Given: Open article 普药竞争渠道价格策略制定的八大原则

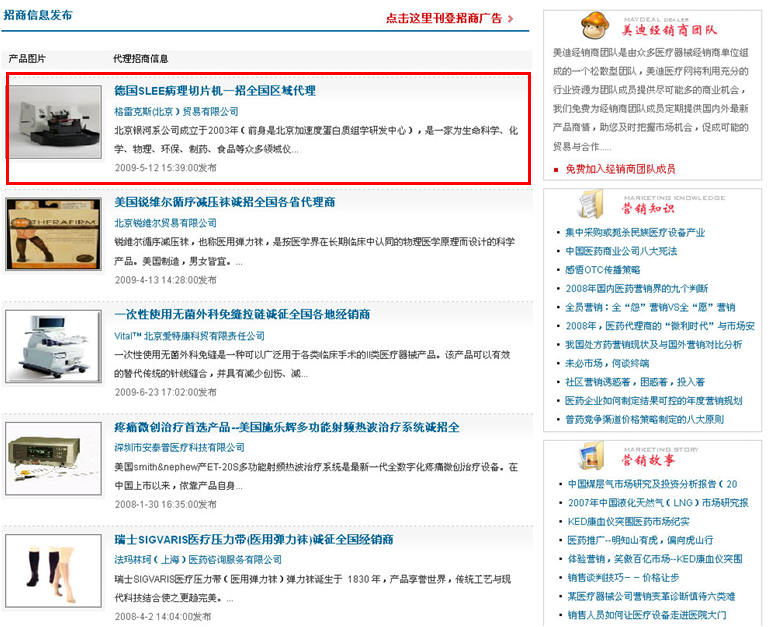Looking at the screenshot, I should tap(644, 420).
